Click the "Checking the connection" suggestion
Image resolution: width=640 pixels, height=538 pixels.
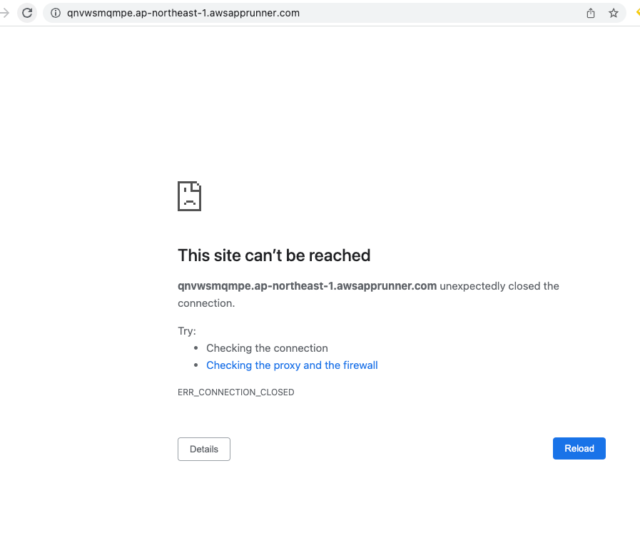tap(267, 348)
